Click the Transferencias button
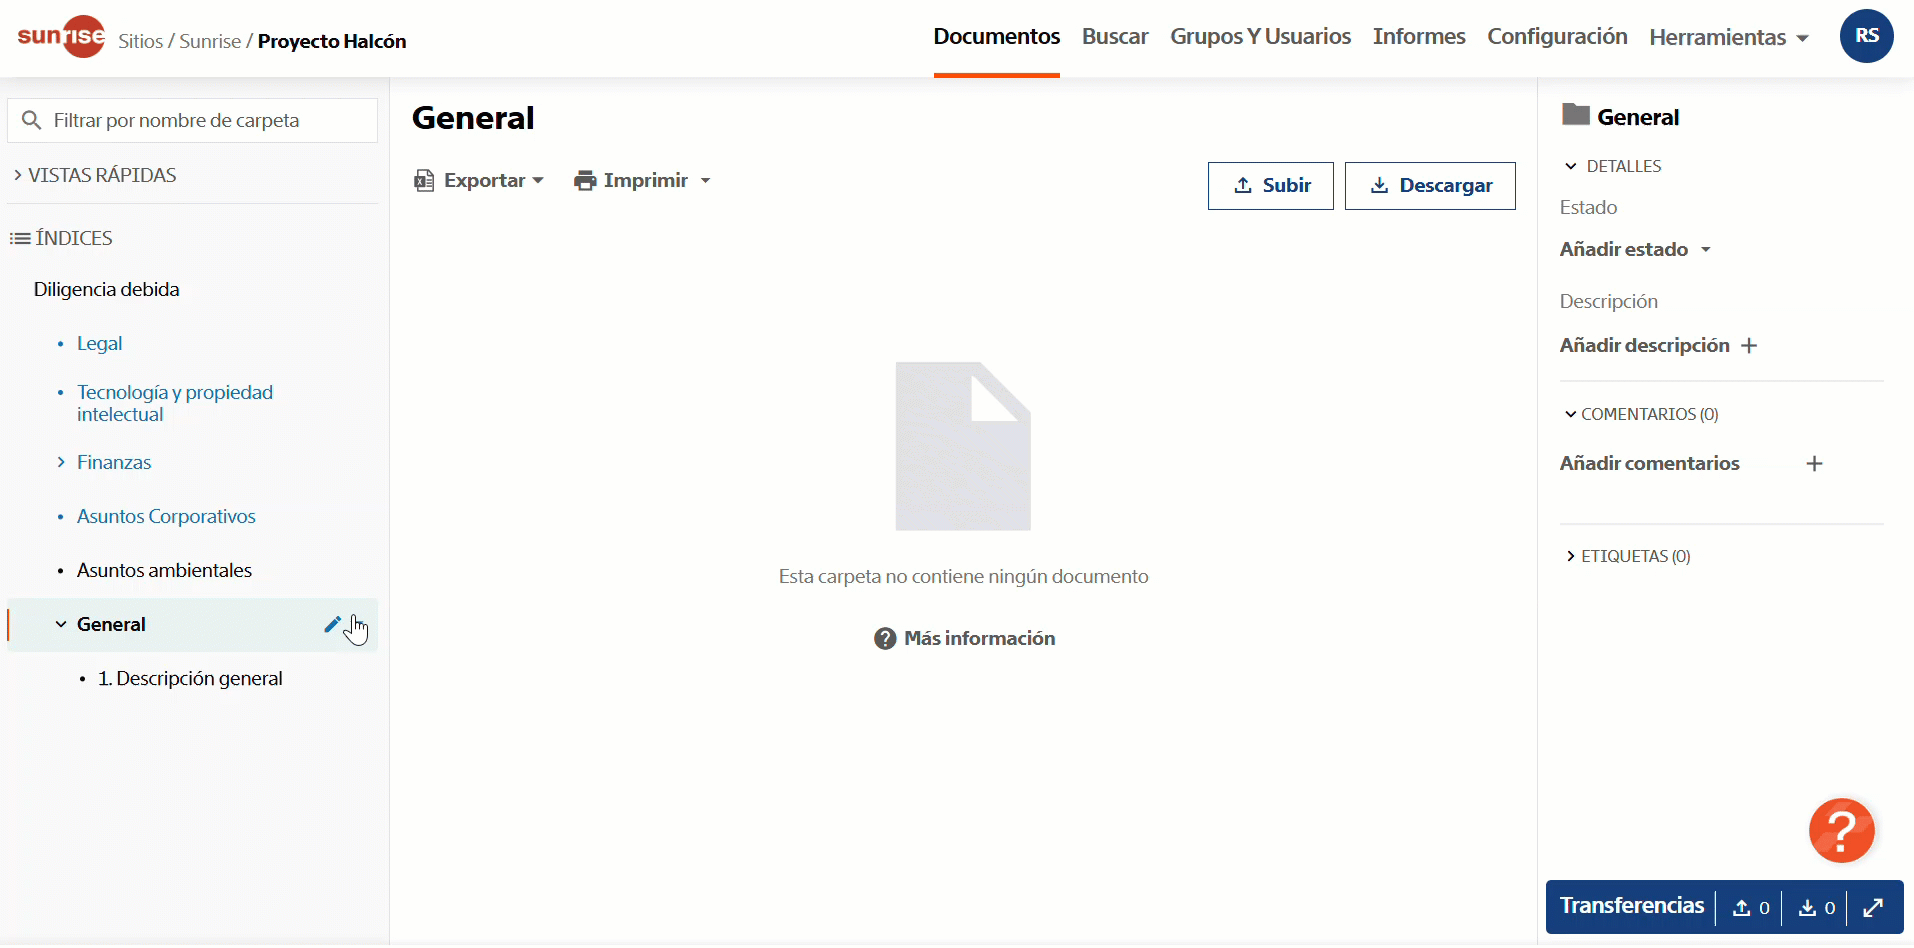 pyautogui.click(x=1631, y=906)
